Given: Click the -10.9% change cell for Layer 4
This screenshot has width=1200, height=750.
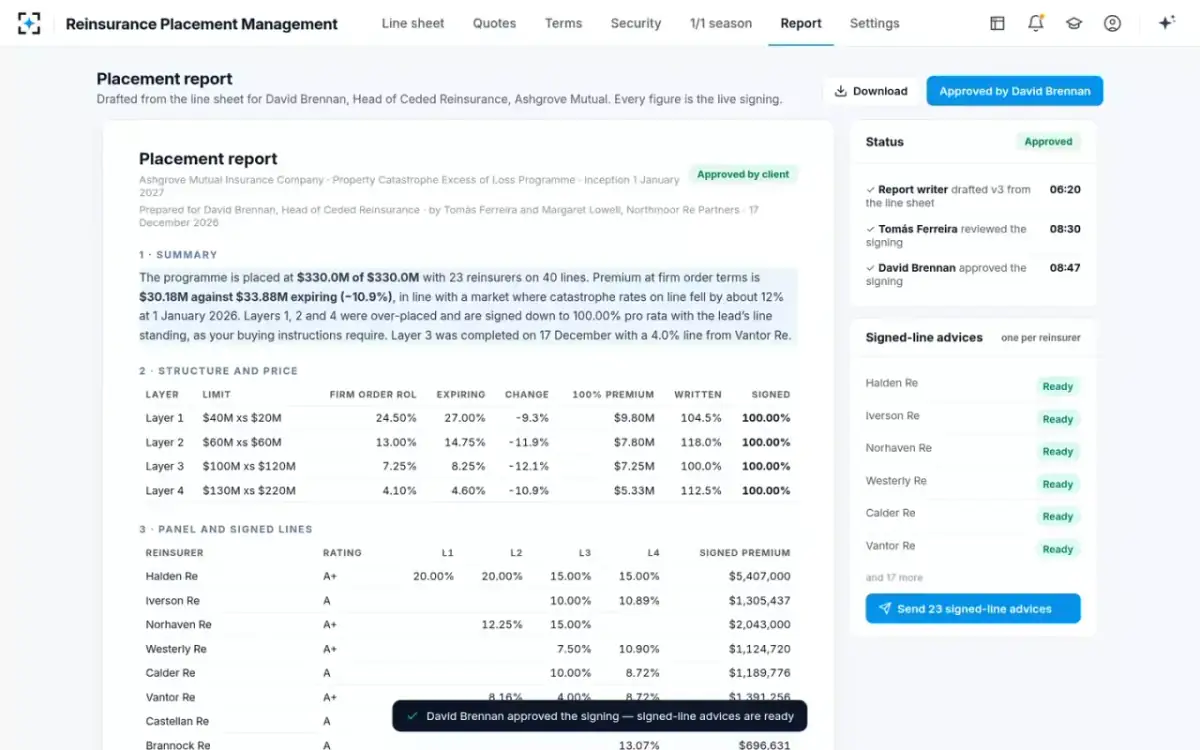Looking at the screenshot, I should click(x=528, y=491).
